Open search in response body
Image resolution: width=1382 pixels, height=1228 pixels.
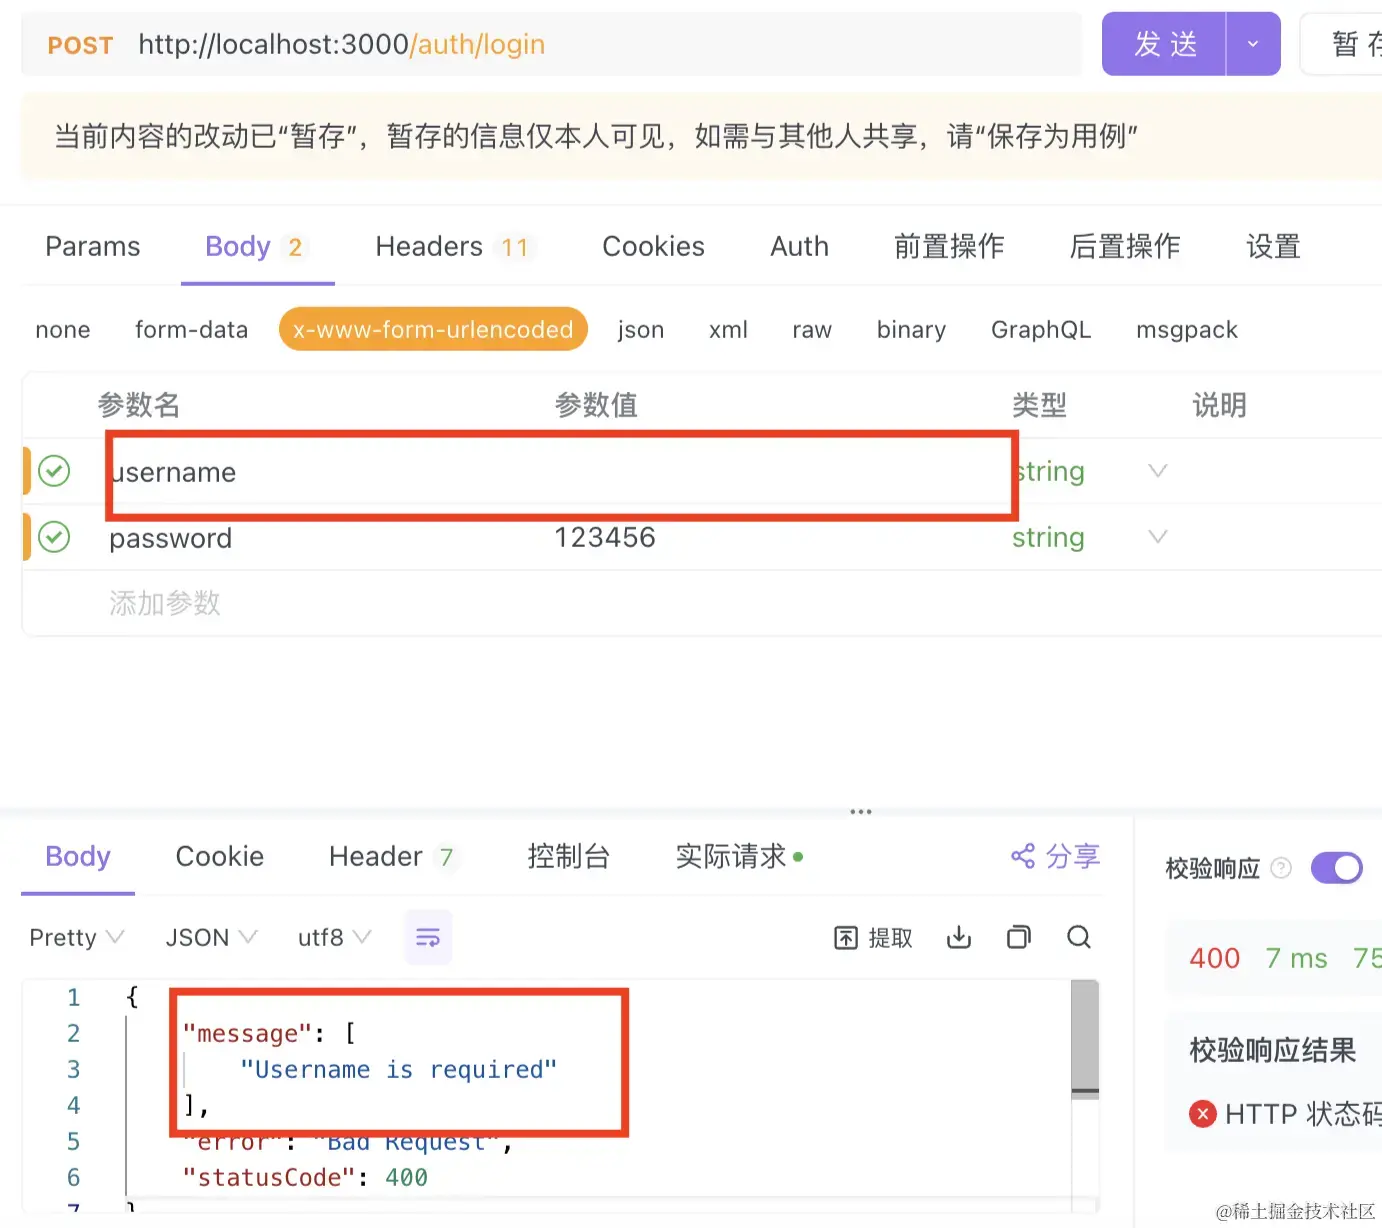[x=1079, y=937]
